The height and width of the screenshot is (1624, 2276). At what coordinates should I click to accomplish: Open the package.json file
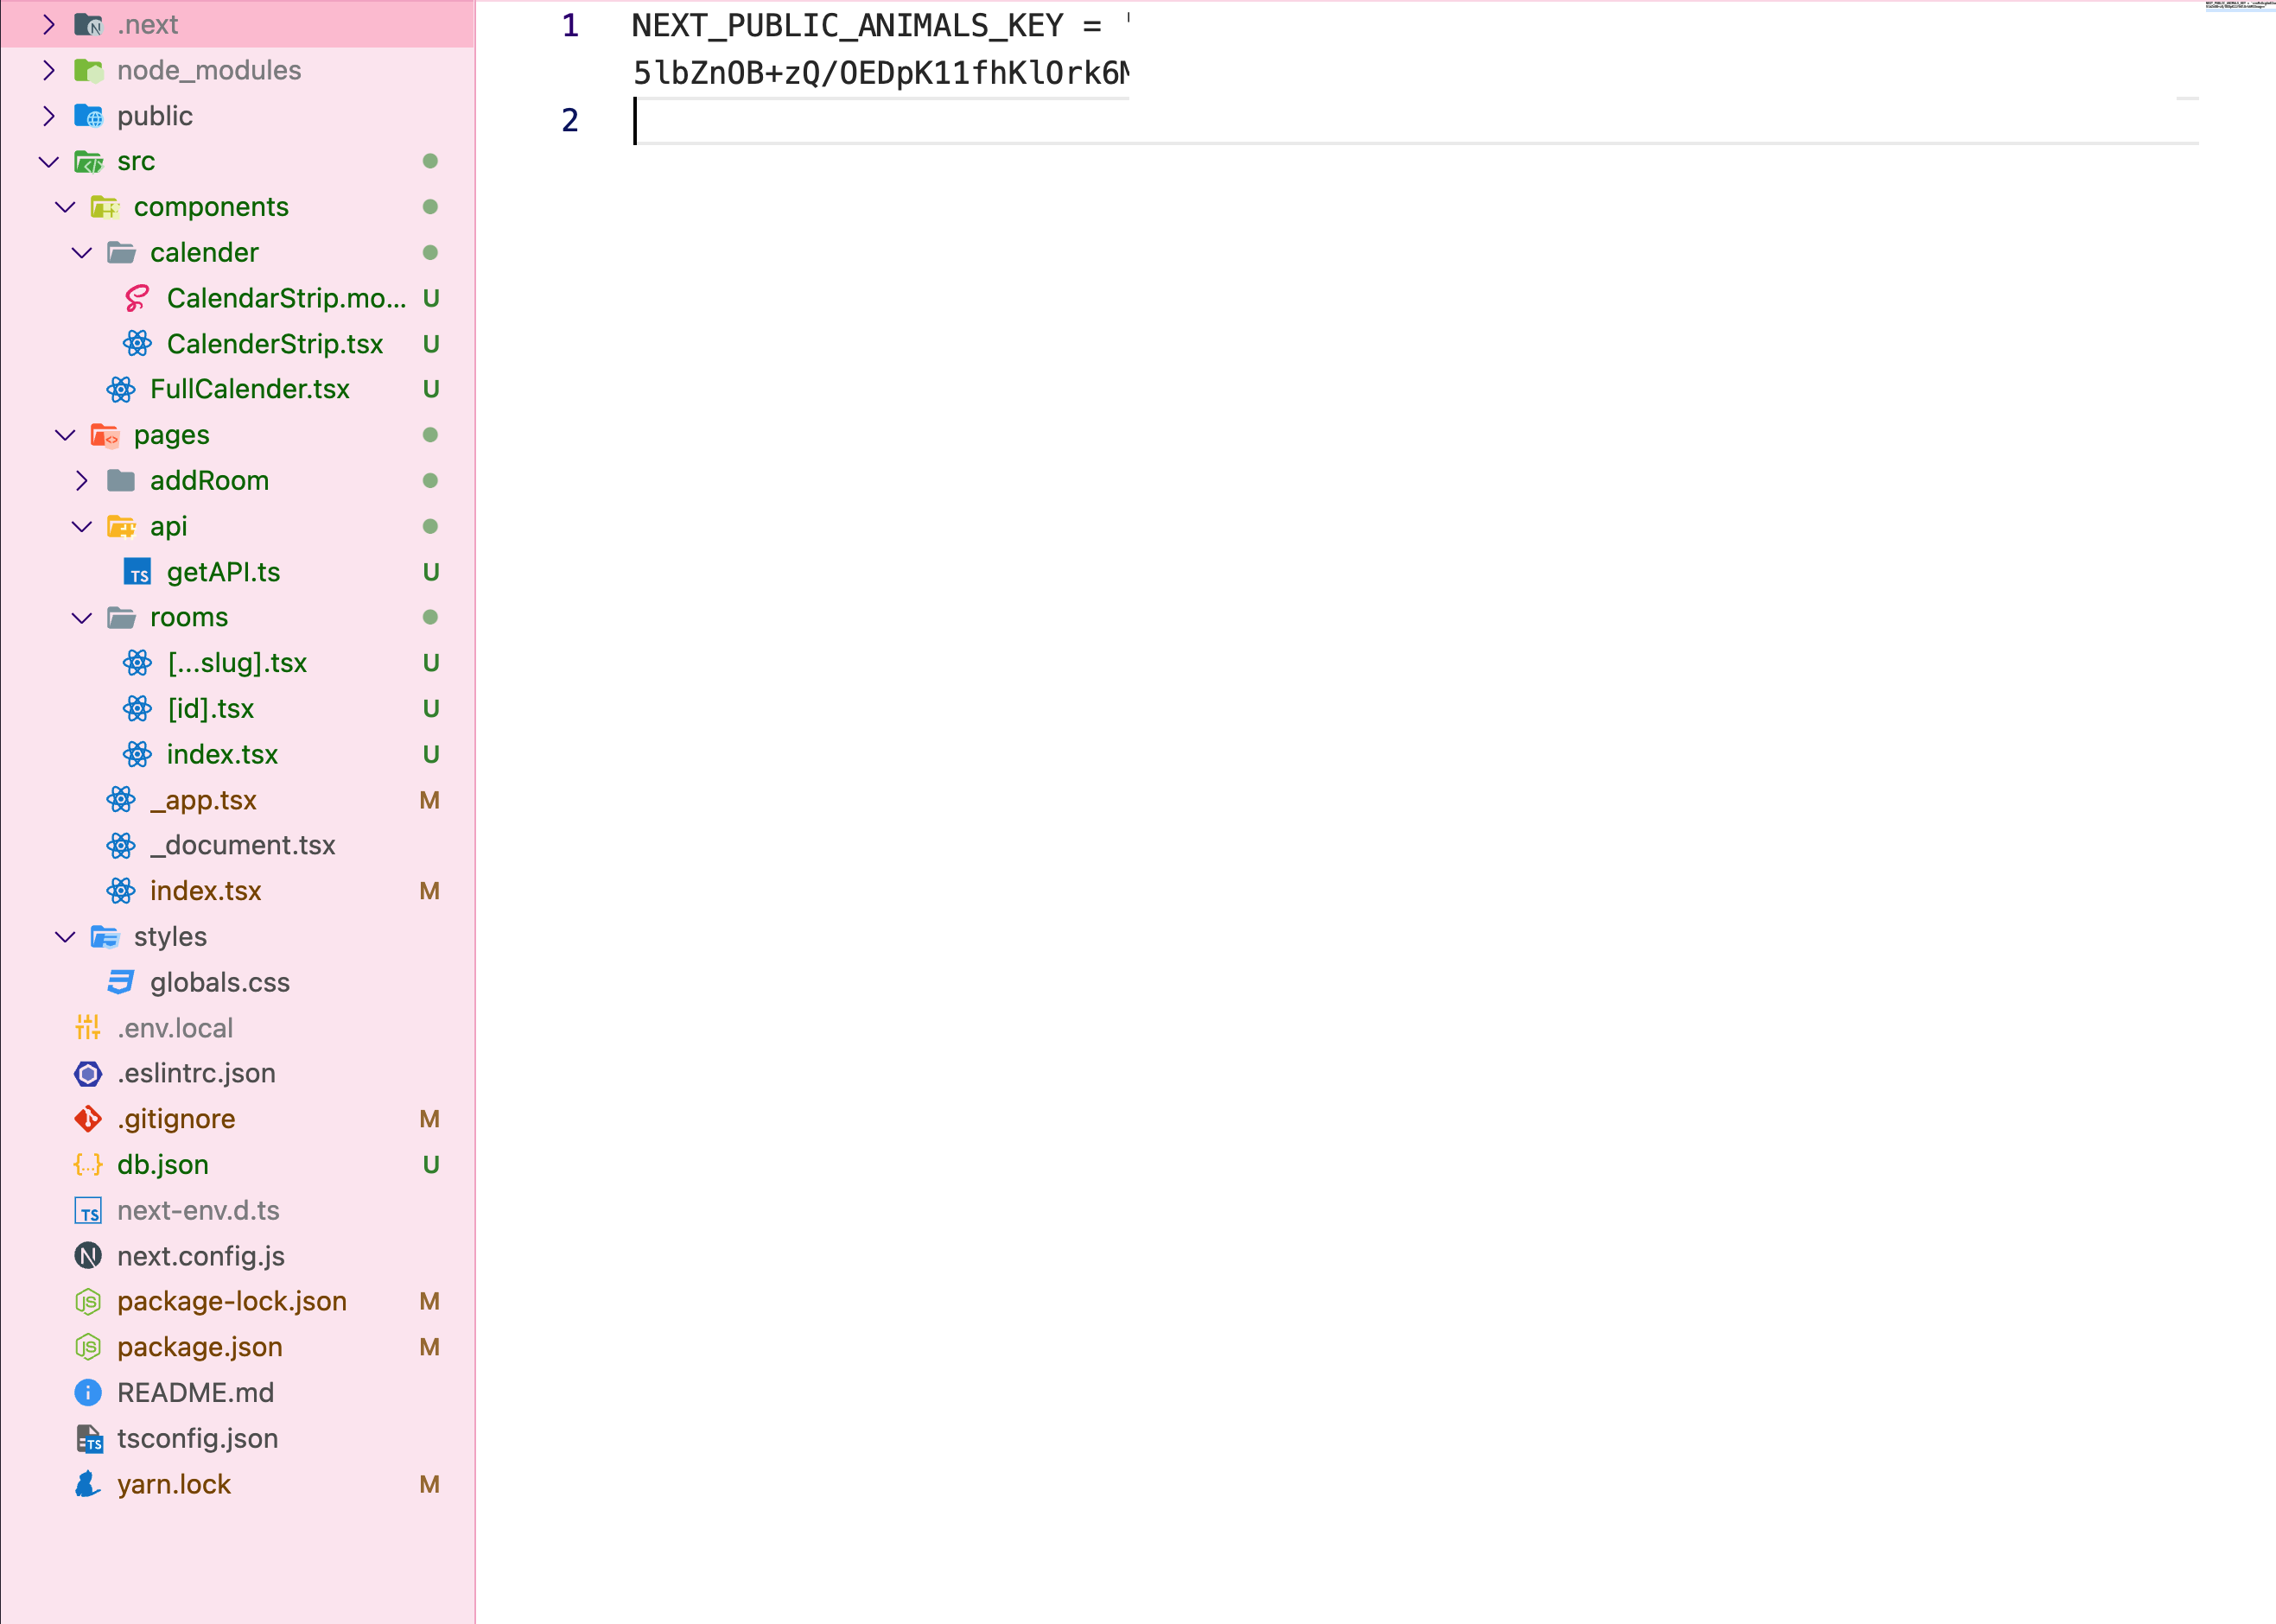(x=199, y=1347)
